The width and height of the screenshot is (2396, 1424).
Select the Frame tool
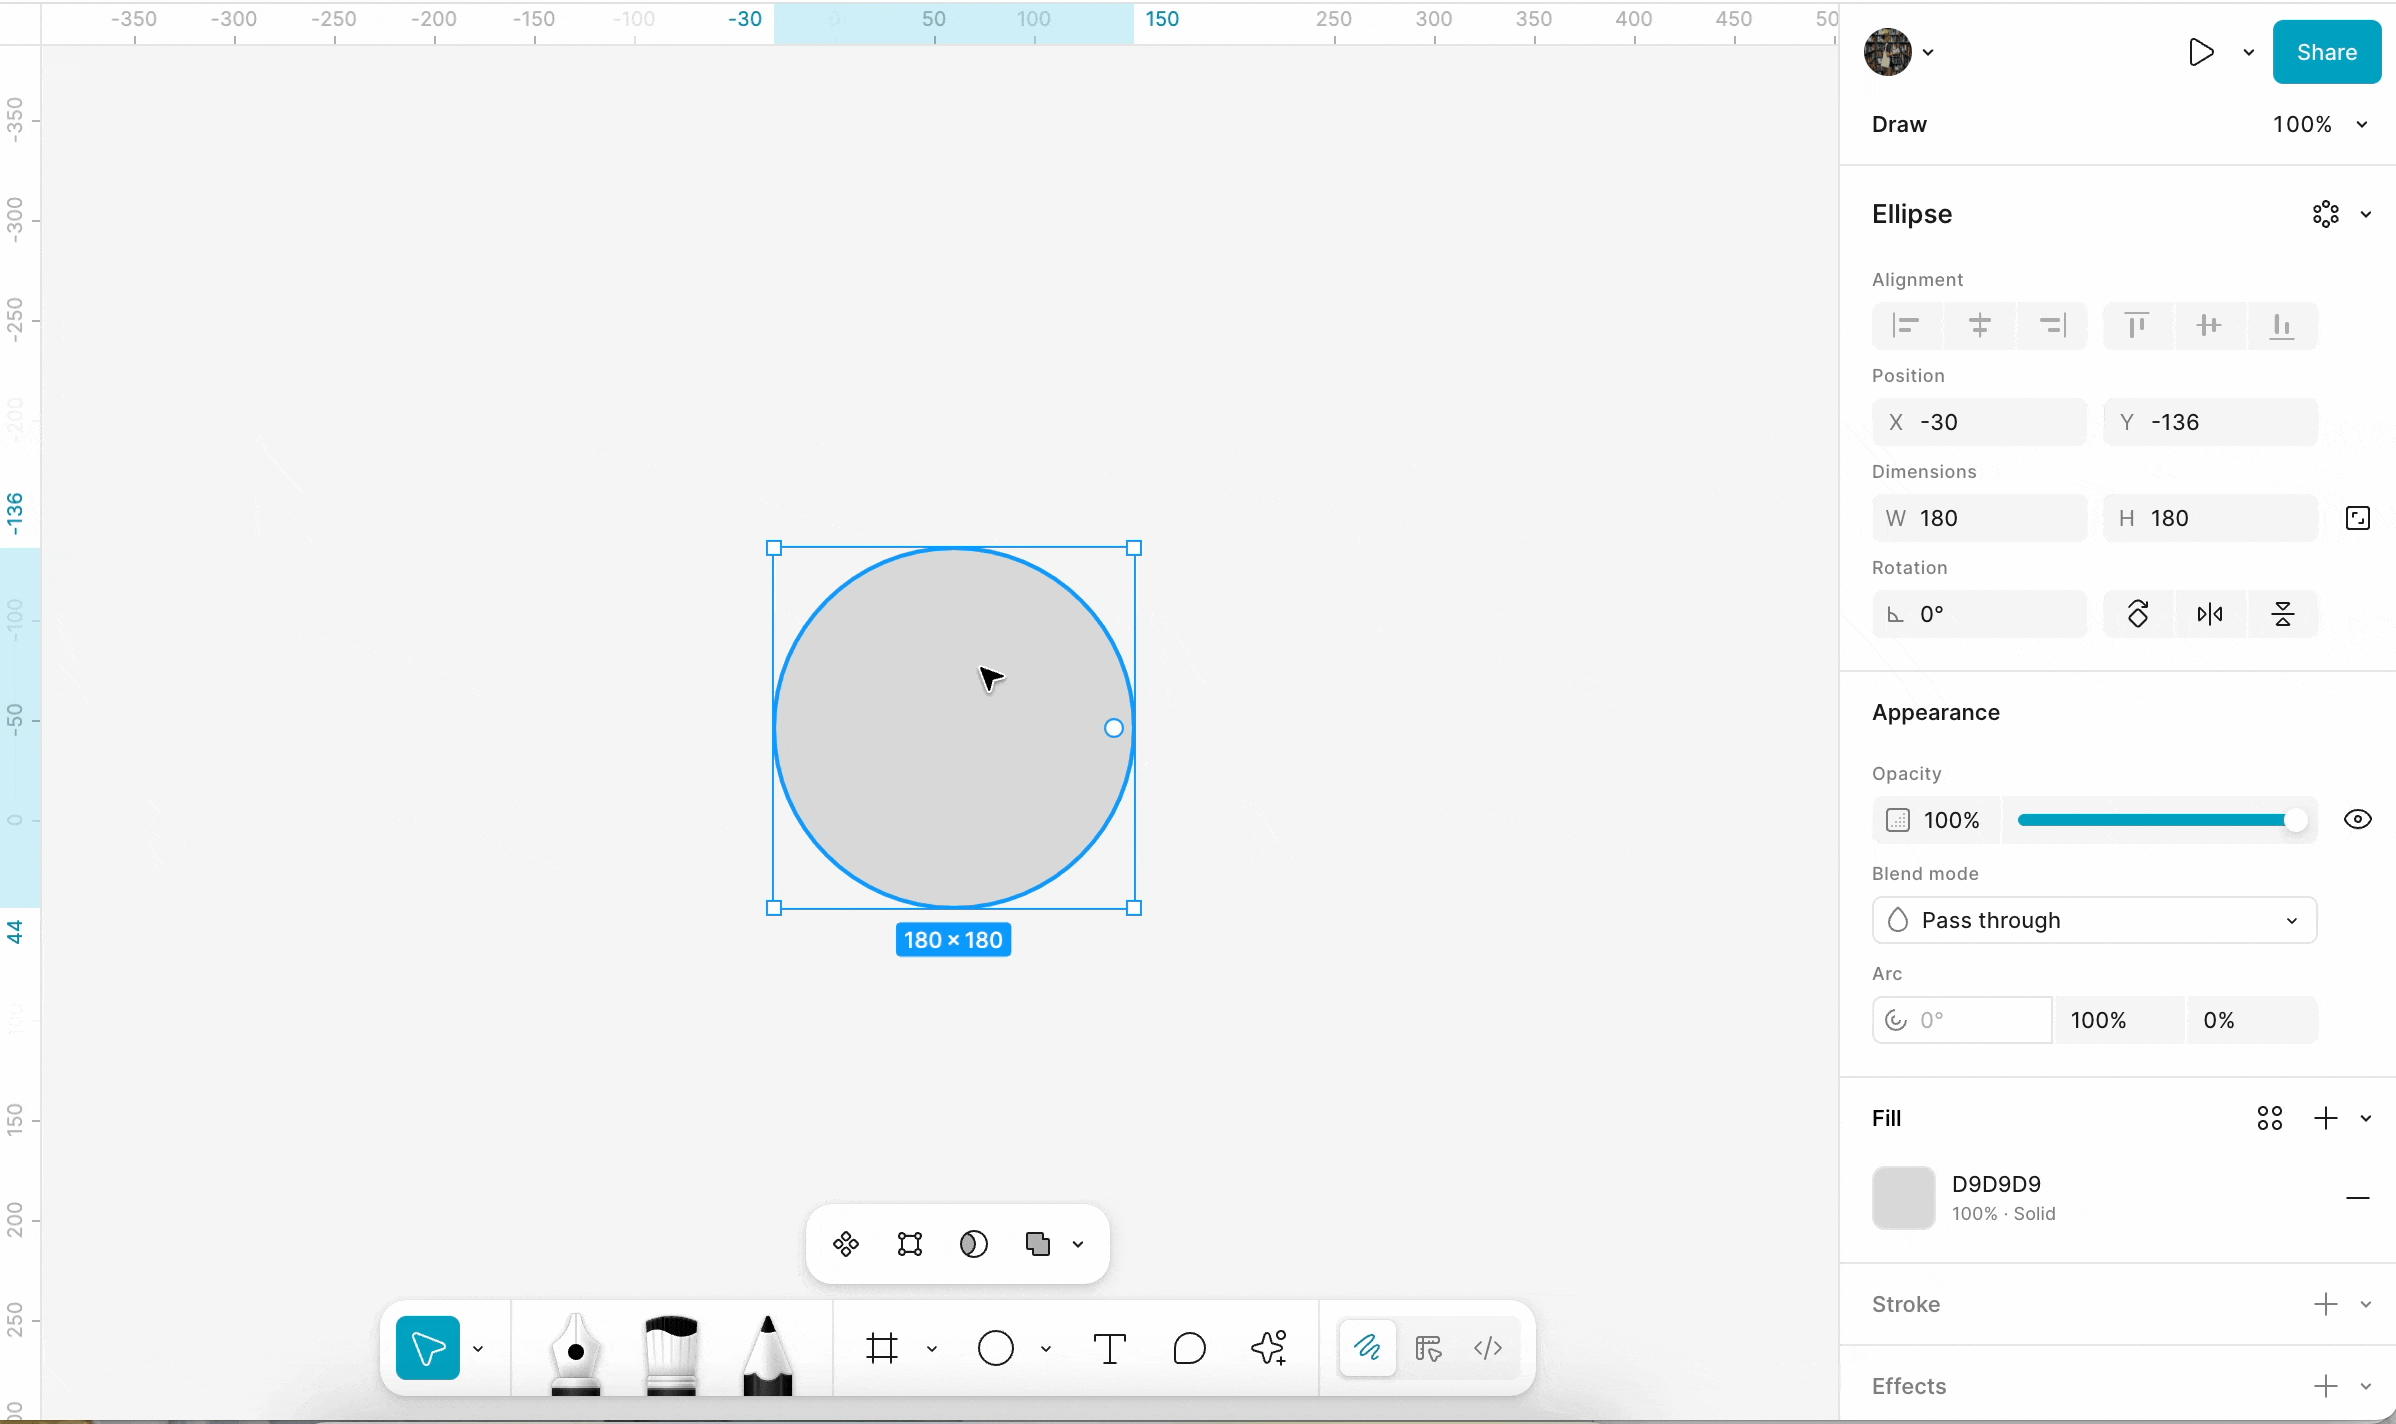coord(882,1348)
